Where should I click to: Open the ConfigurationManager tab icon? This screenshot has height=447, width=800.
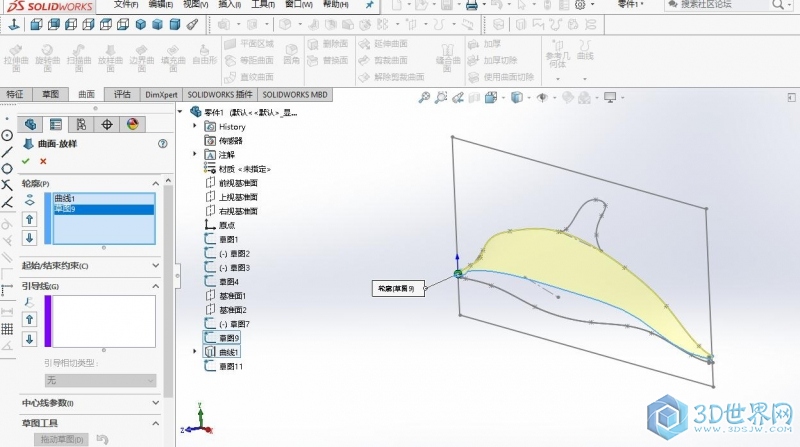(x=81, y=124)
